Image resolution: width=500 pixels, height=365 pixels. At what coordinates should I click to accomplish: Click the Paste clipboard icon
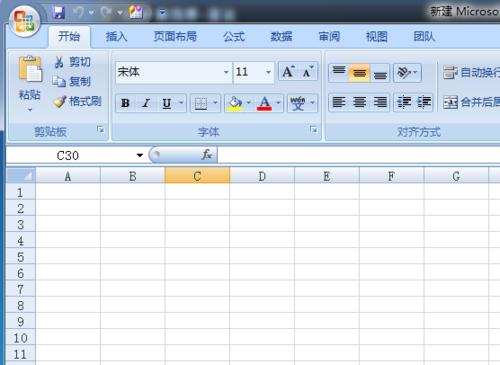click(x=30, y=69)
